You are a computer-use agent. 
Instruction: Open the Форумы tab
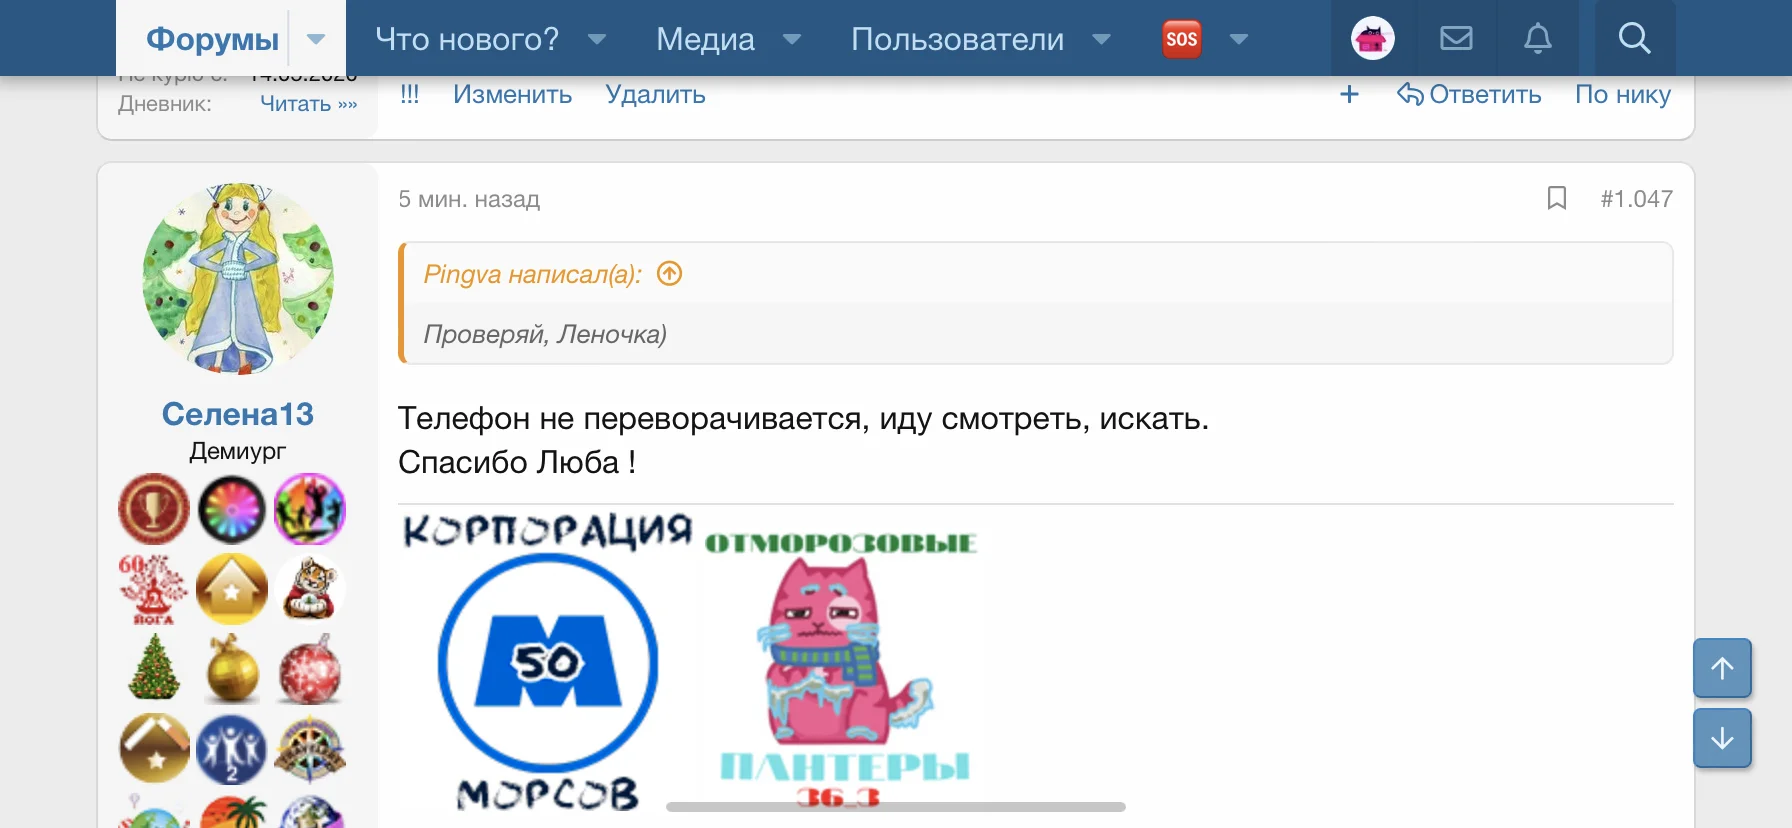(212, 39)
